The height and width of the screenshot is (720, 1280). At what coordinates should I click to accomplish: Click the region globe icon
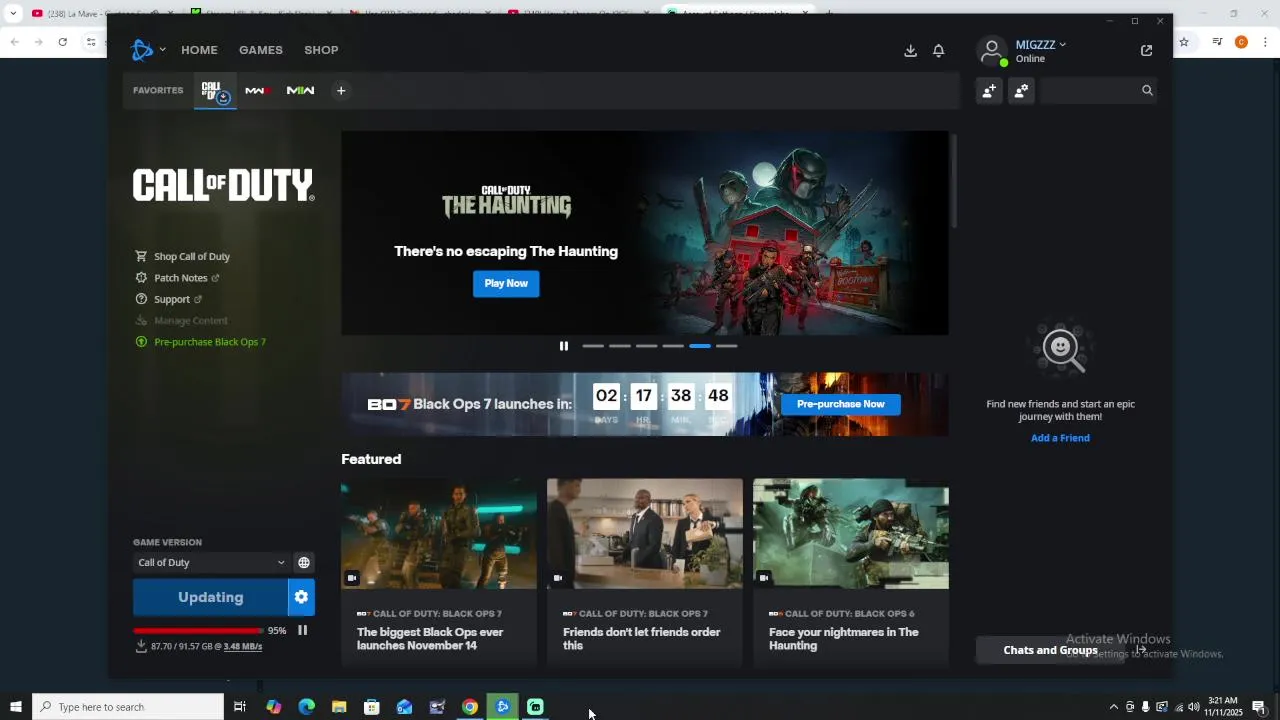coord(304,563)
